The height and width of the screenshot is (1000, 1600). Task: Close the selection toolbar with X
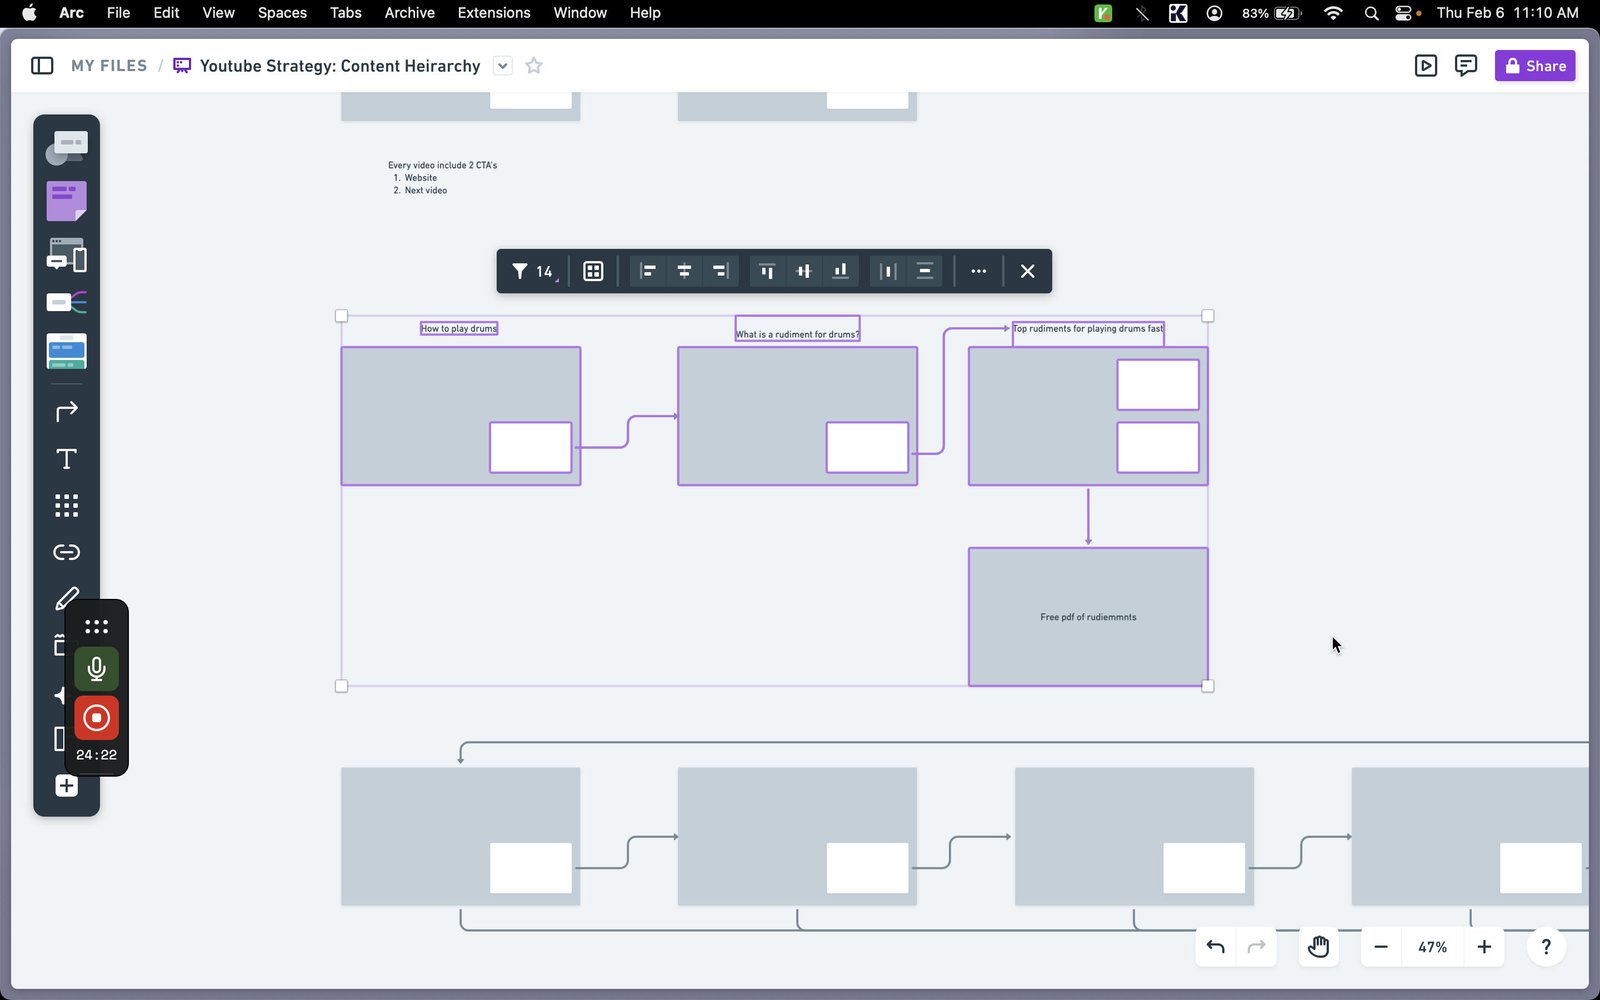pos(1027,271)
